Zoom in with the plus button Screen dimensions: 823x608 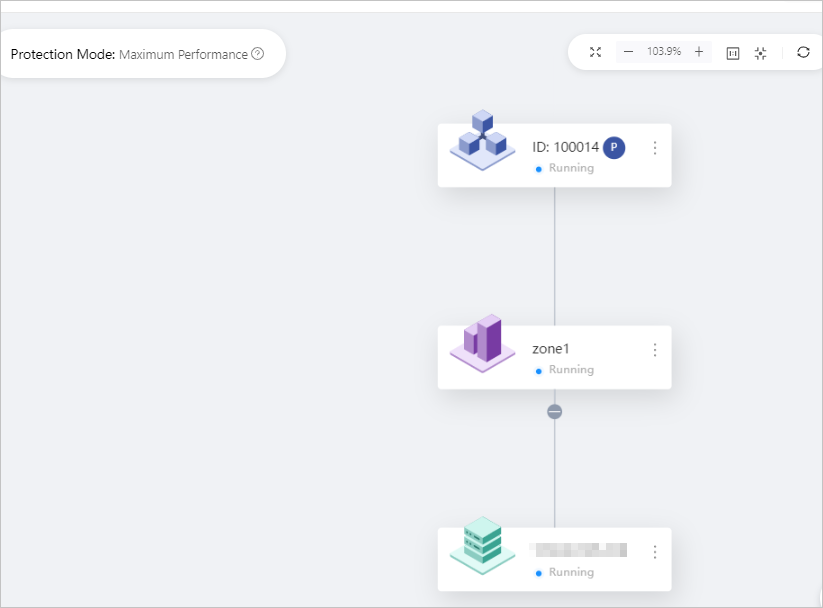[698, 52]
